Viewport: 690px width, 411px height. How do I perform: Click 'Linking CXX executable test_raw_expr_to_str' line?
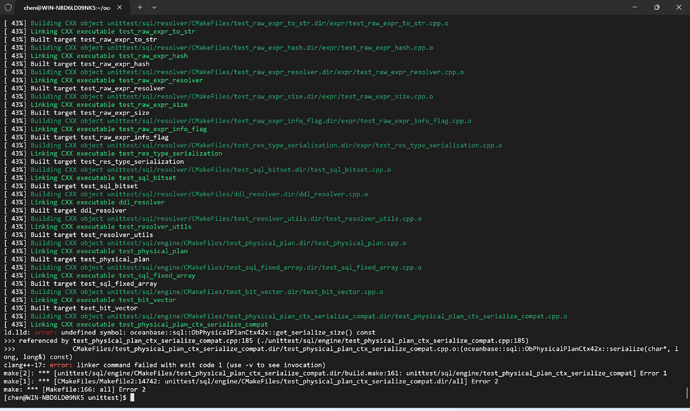[x=99, y=32]
